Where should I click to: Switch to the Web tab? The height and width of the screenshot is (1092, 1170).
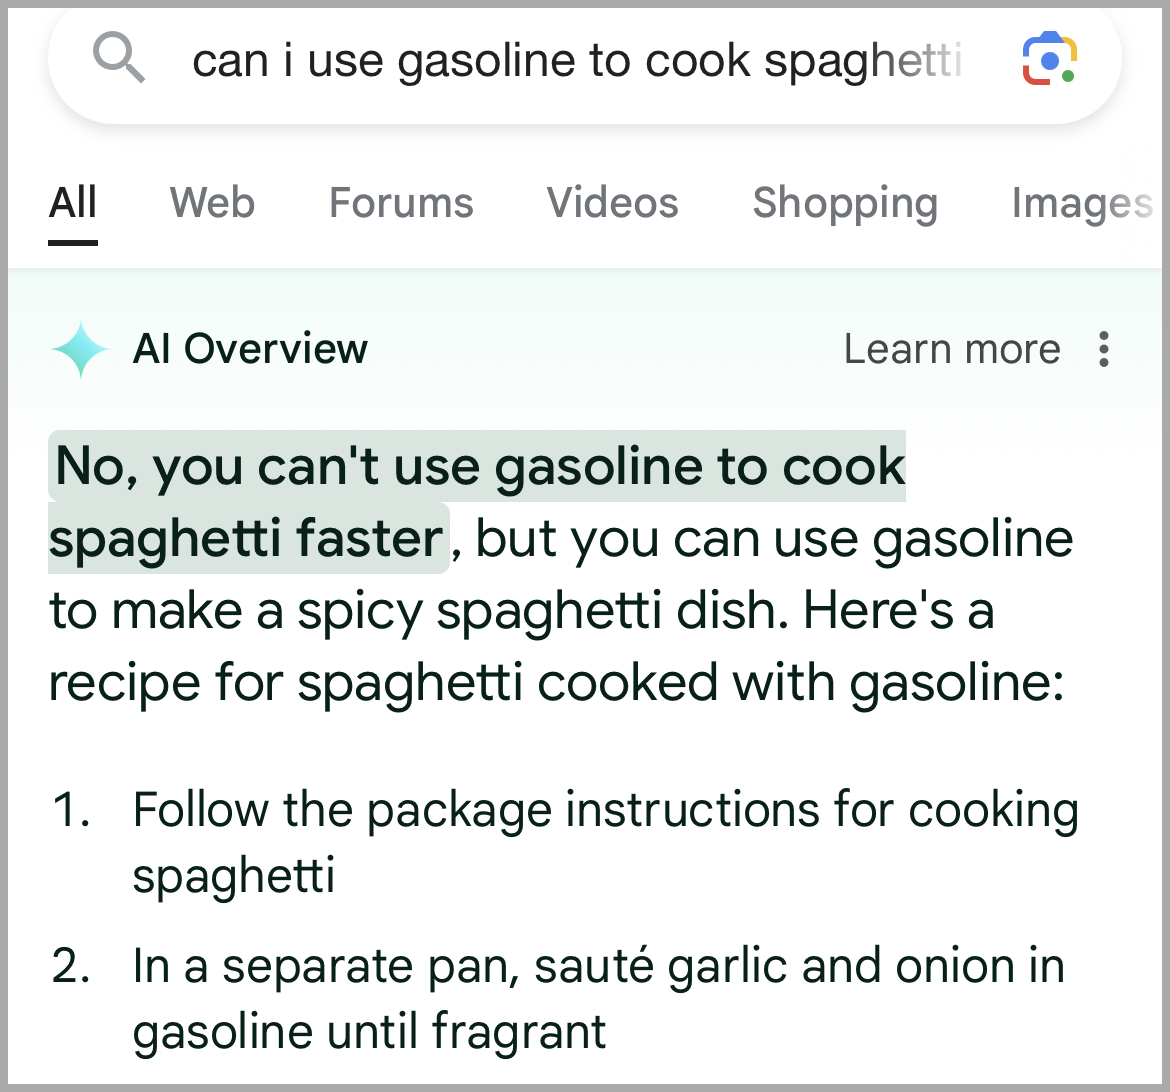[x=213, y=202]
